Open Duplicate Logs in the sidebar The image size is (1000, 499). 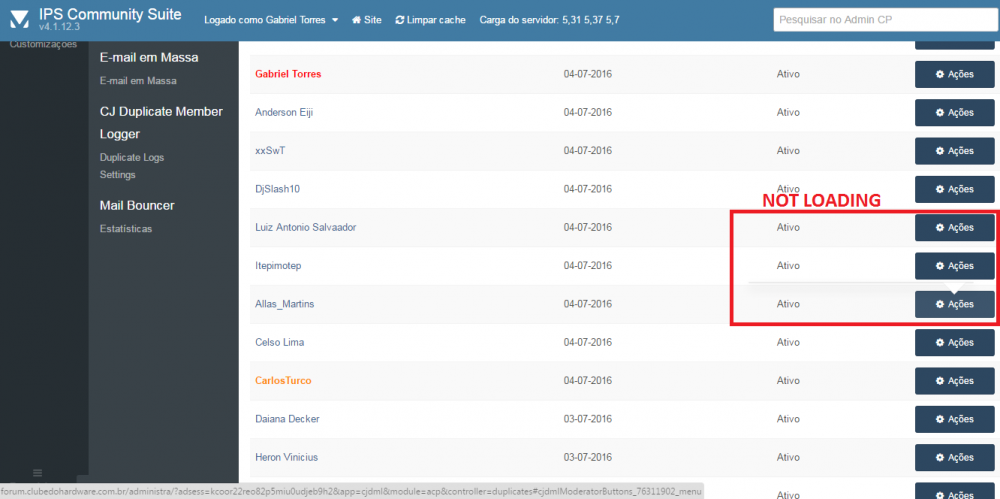[x=132, y=157]
